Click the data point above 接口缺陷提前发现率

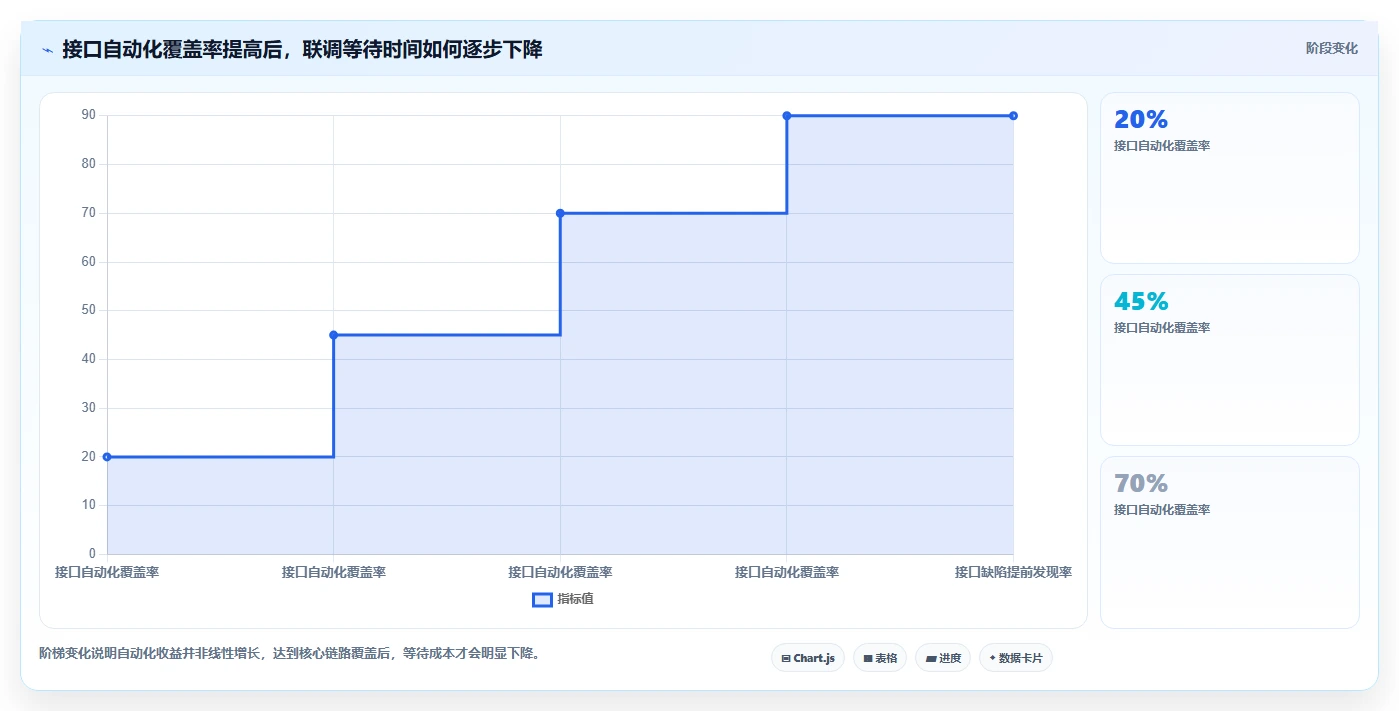click(1013, 116)
